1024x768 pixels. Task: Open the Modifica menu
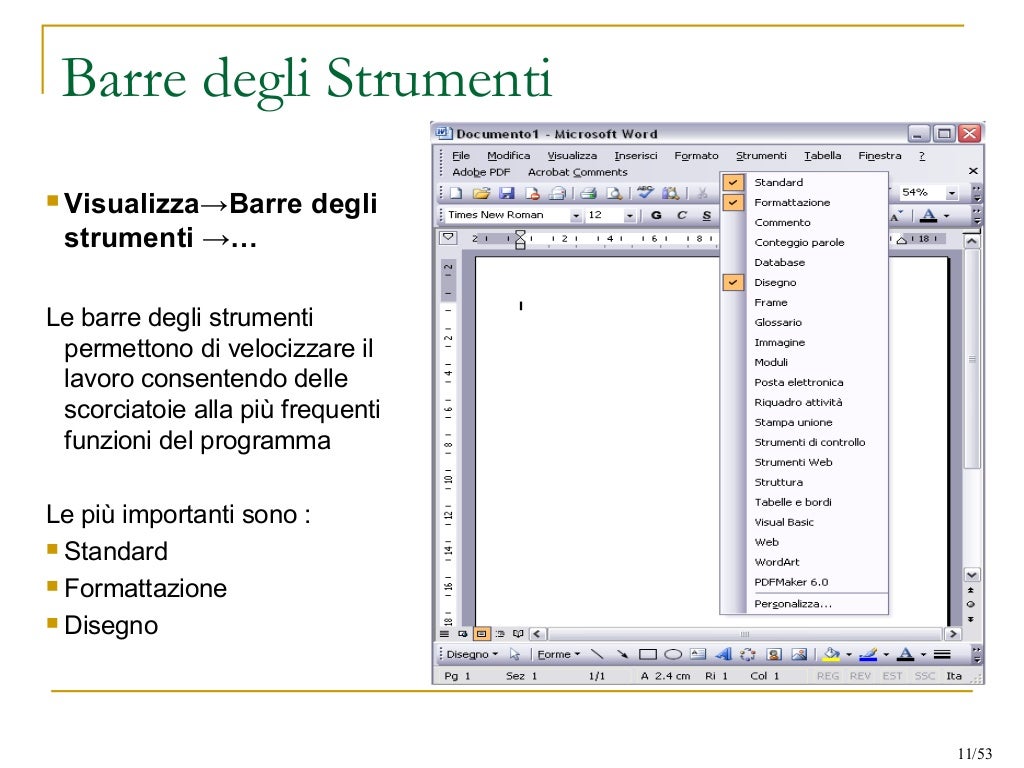508,155
